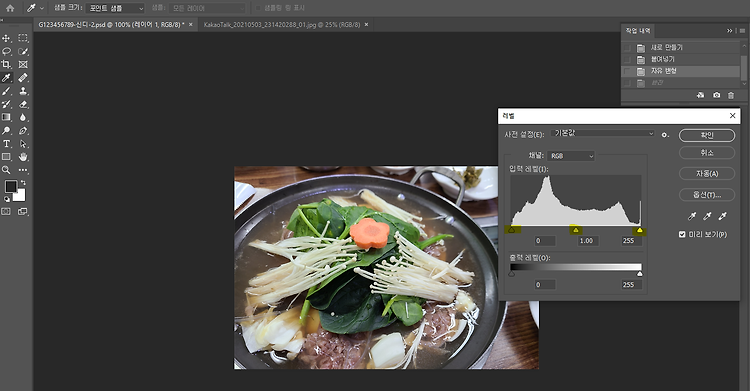Set history brush source for 자유 변형
Screen dimensions: 750x391
[627, 71]
